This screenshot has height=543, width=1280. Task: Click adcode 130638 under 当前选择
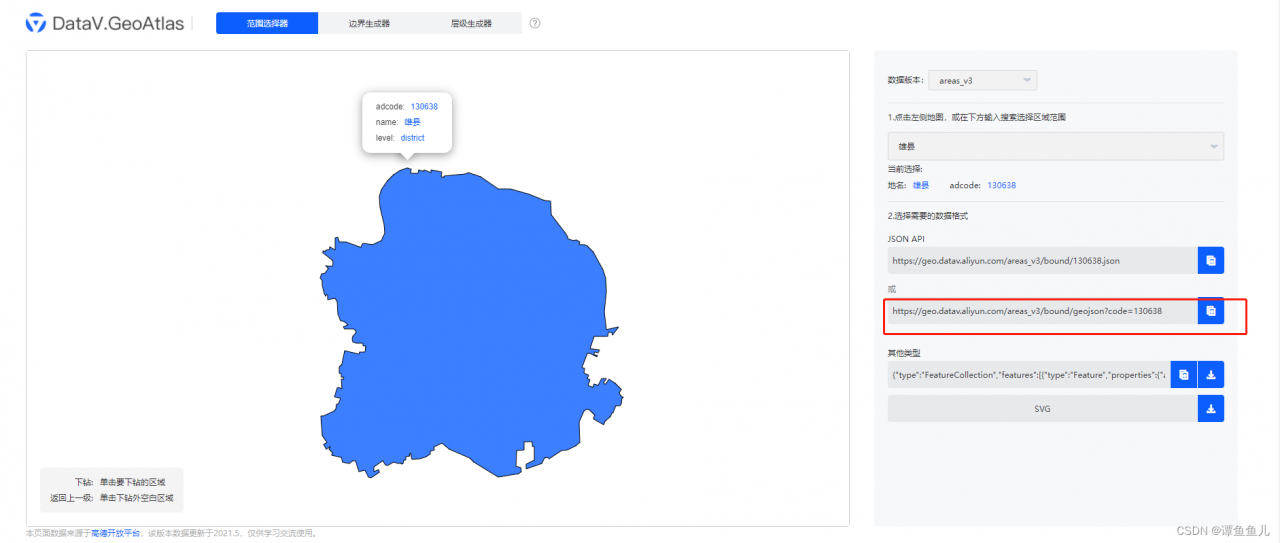pyautogui.click(x=1002, y=185)
